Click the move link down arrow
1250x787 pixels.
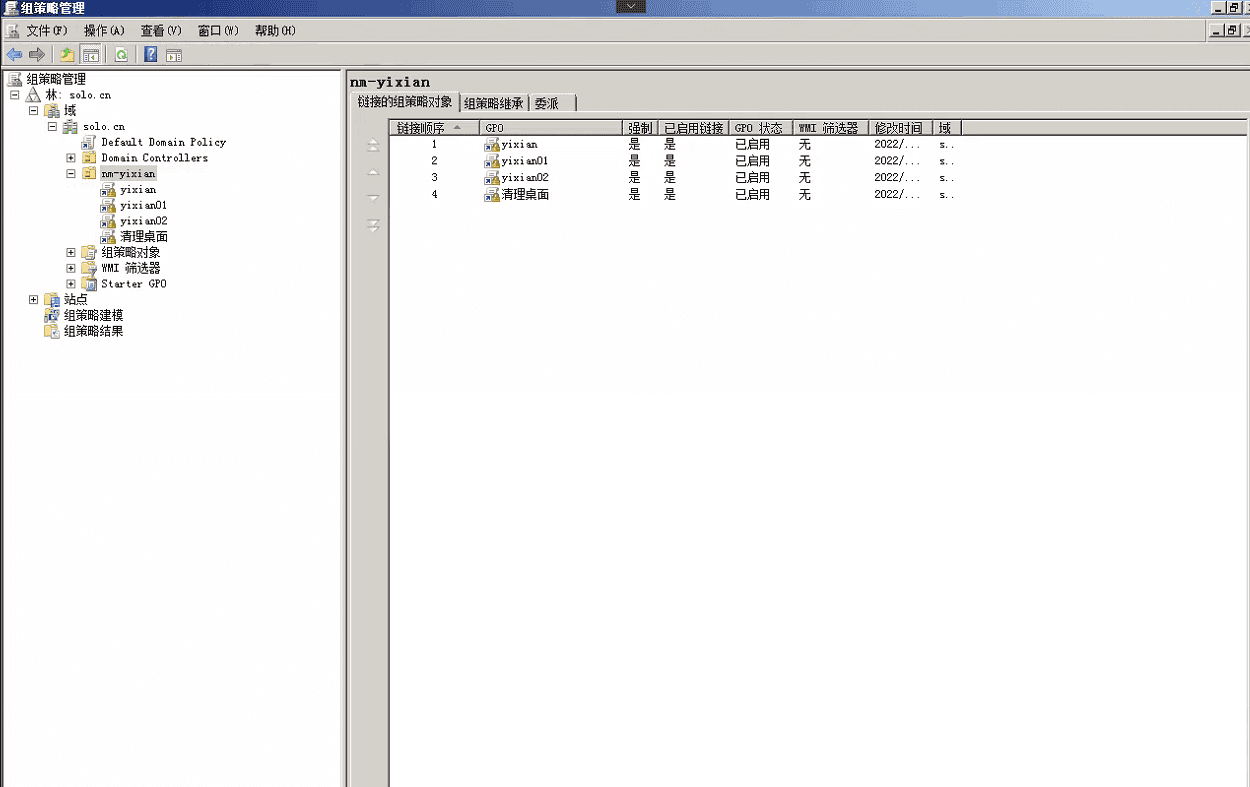coord(373,198)
